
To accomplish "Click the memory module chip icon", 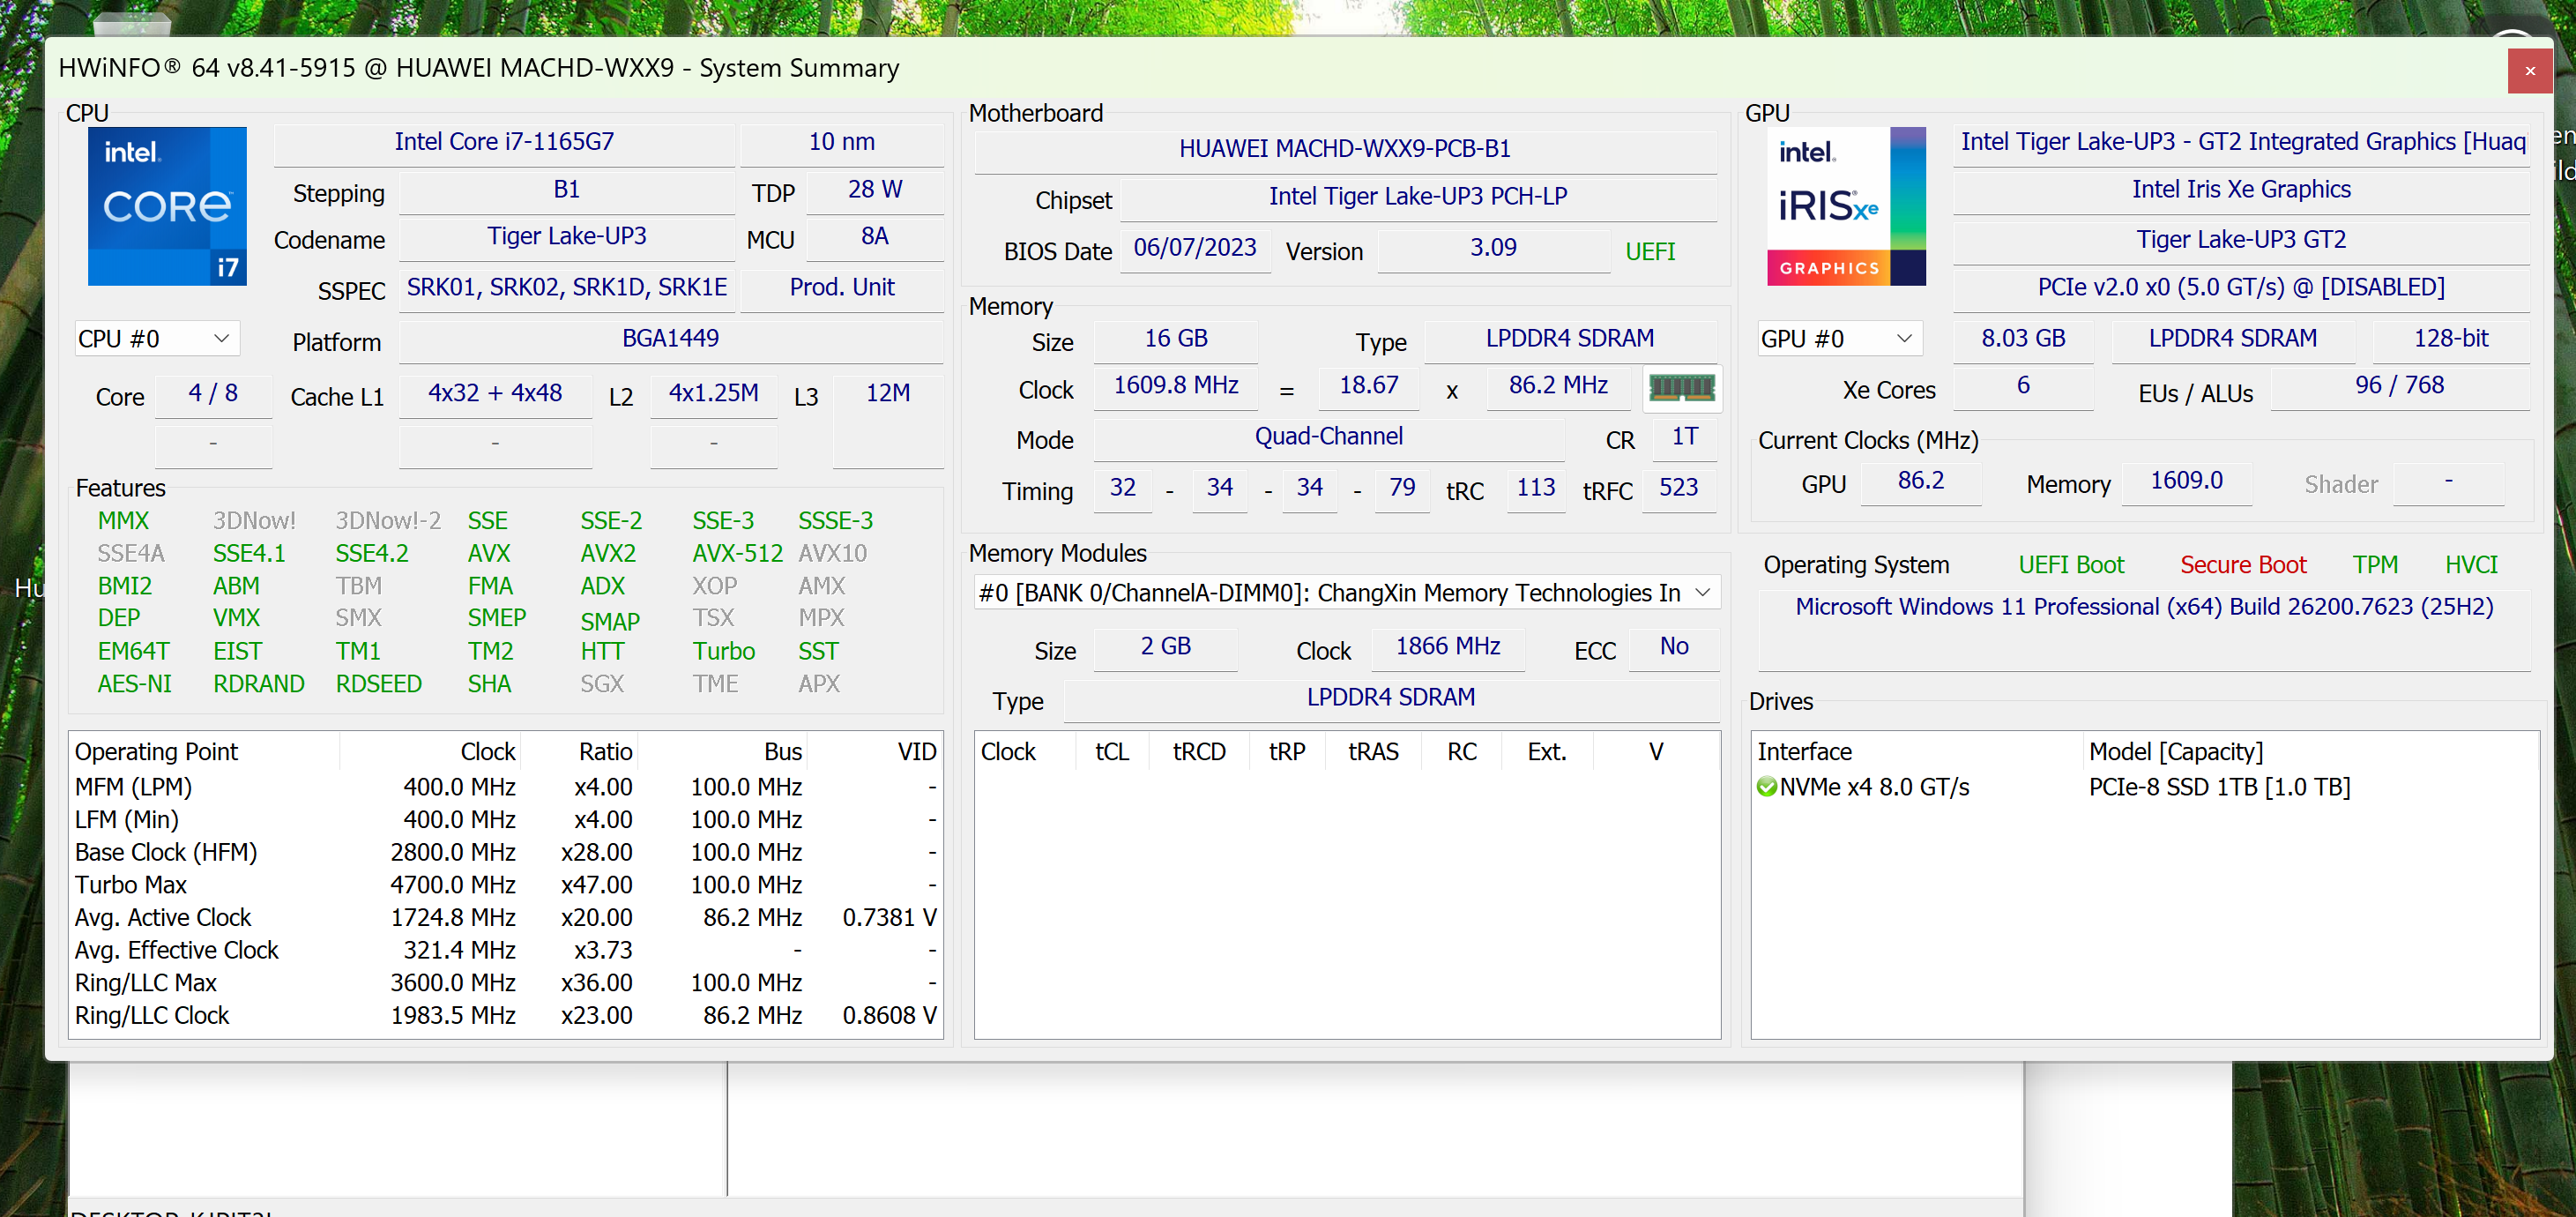I will pyautogui.click(x=1682, y=388).
